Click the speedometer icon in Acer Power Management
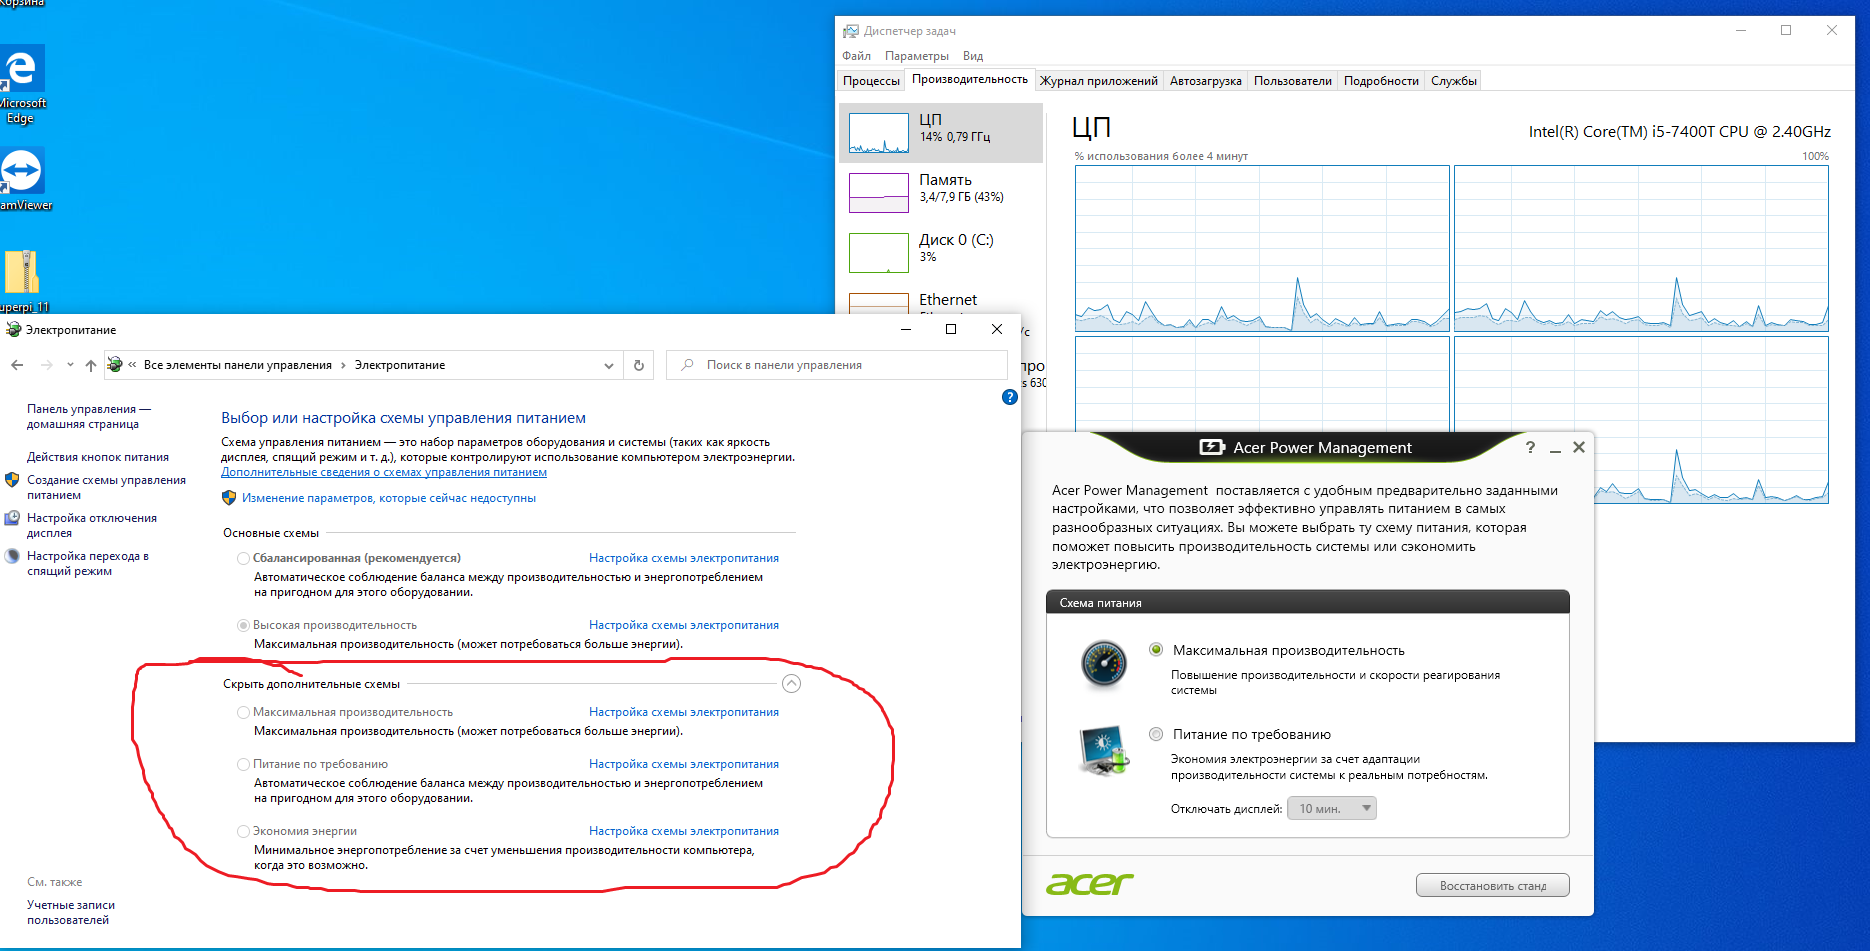The image size is (1870, 951). (1104, 664)
